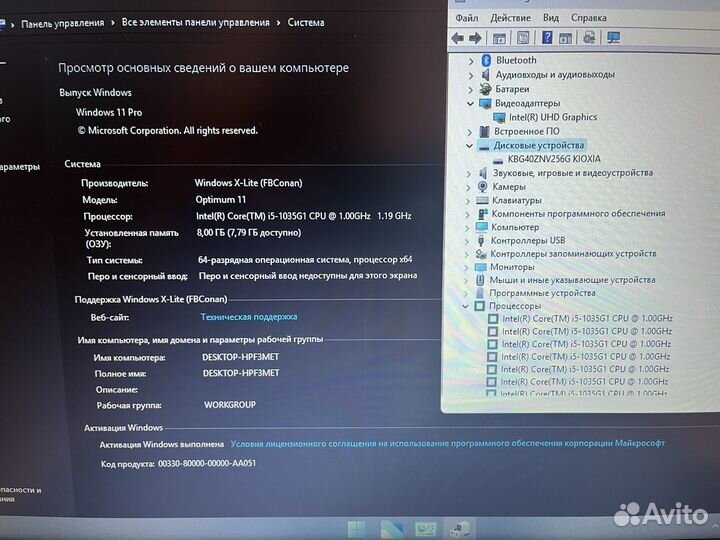Select the KBG40ZNV256G KIOXIA disk
720x540 pixels.
pos(554,159)
